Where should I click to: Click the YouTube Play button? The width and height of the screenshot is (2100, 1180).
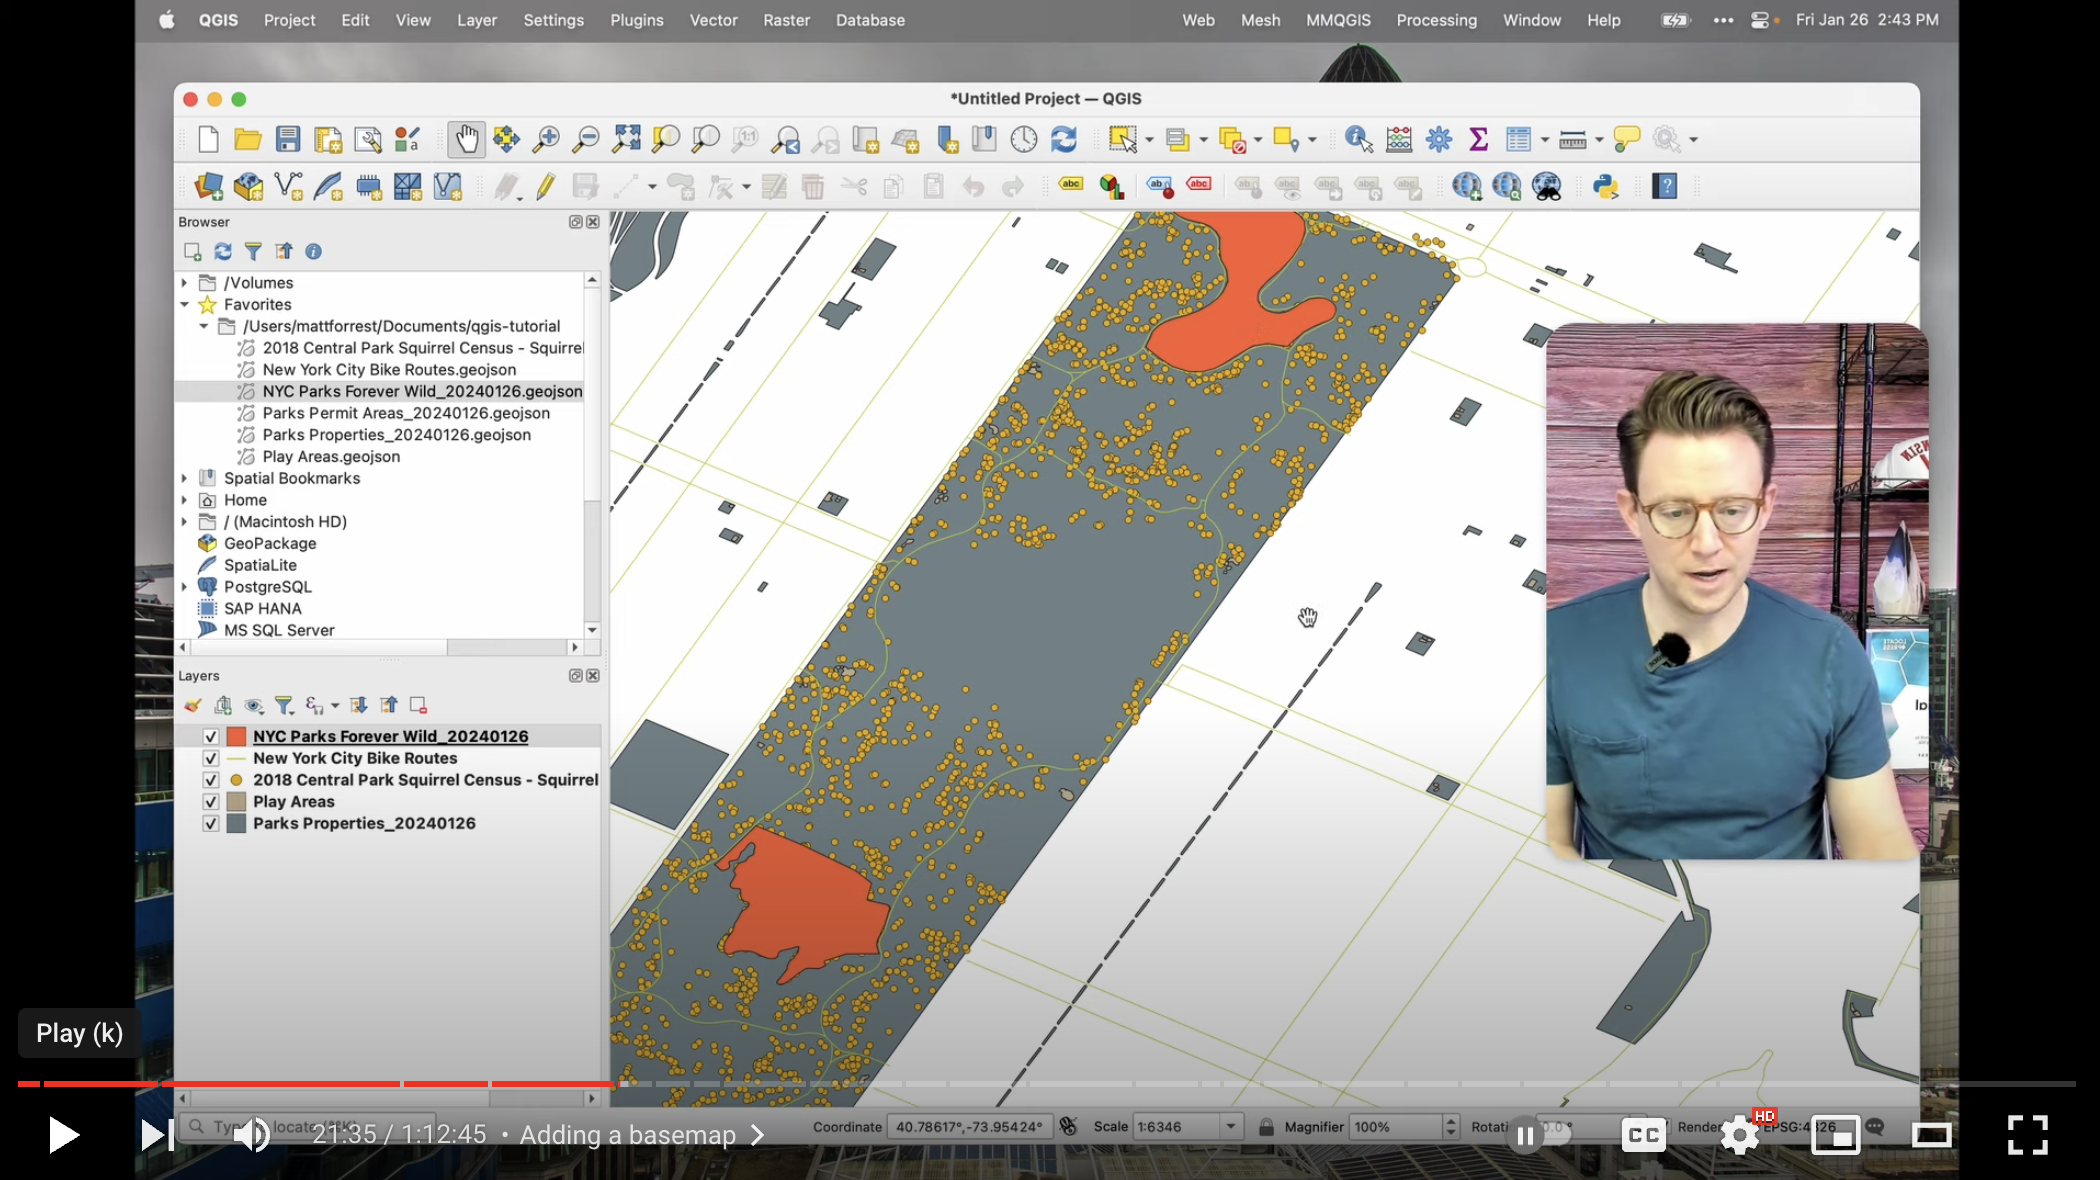(63, 1135)
